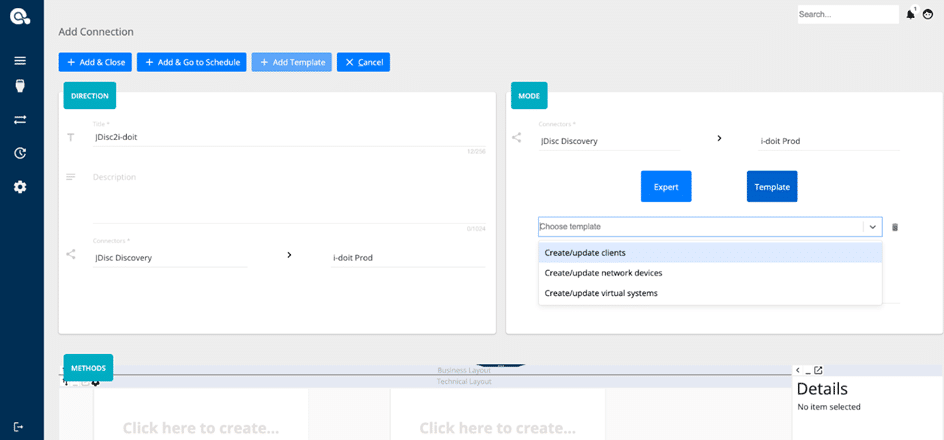Open settings gear in left sidebar

[20, 187]
